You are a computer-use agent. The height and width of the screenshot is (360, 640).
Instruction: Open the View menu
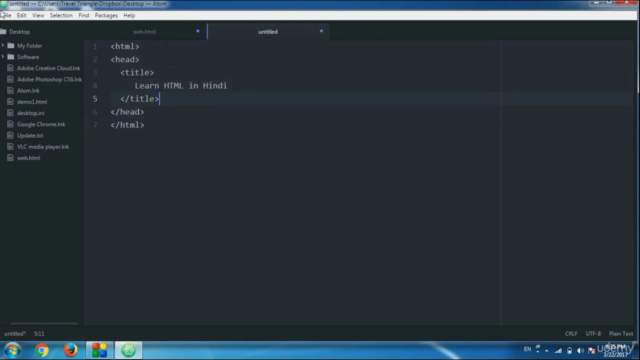pos(38,16)
